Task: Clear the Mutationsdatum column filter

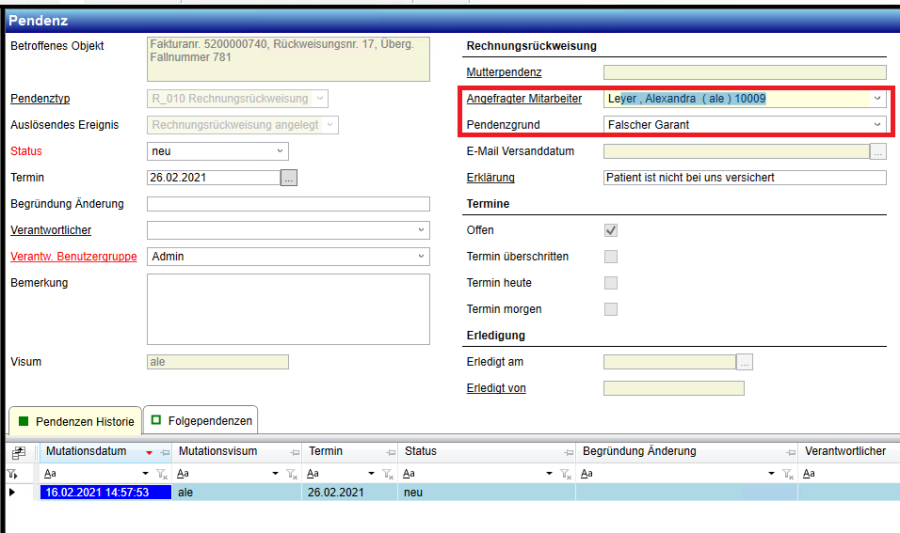Action: tap(162, 474)
